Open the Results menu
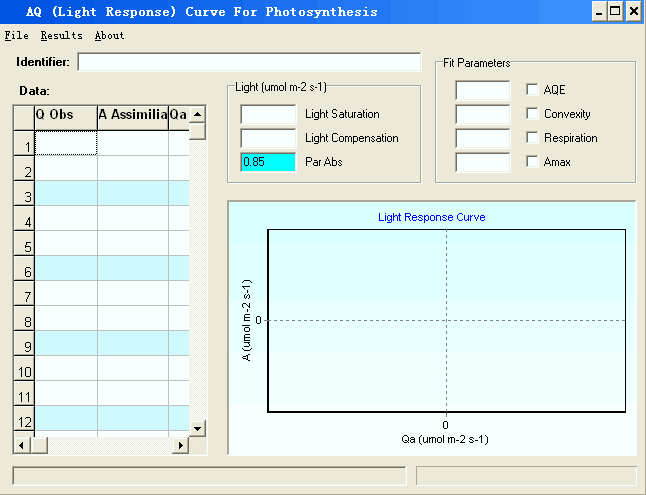The height and width of the screenshot is (495, 646). pos(61,35)
